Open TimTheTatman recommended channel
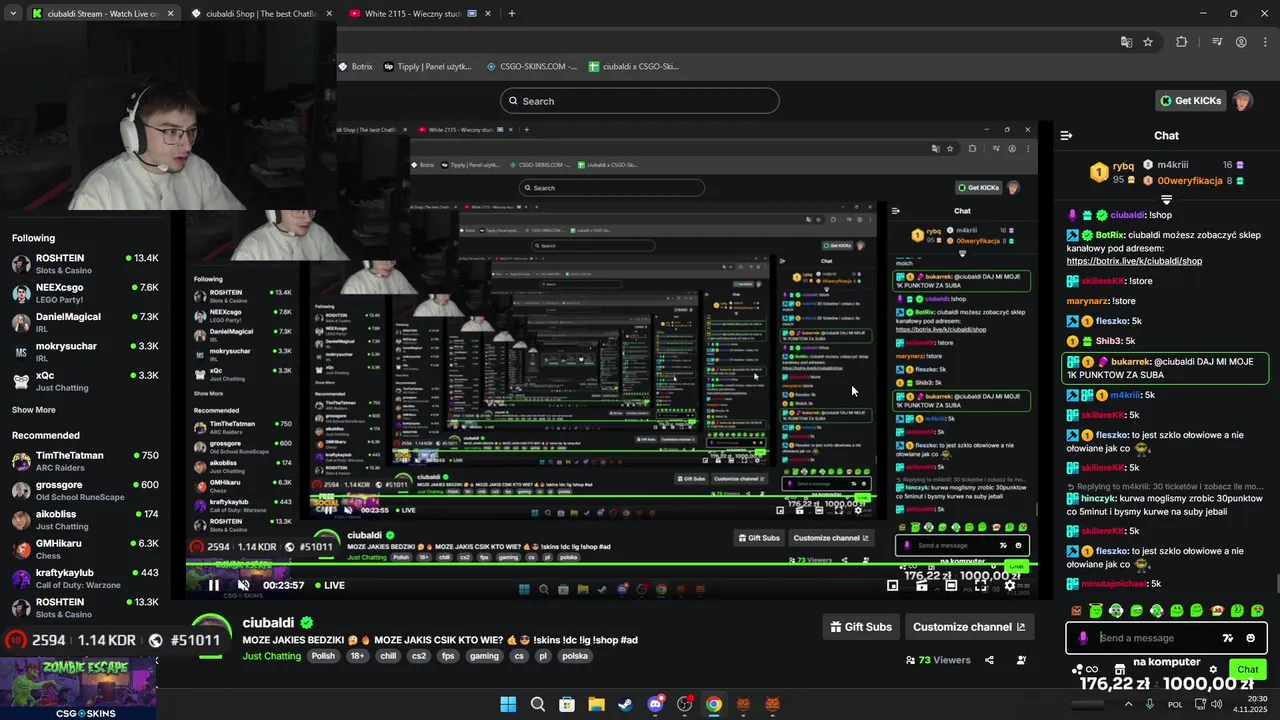The height and width of the screenshot is (720, 1280). tap(85, 461)
